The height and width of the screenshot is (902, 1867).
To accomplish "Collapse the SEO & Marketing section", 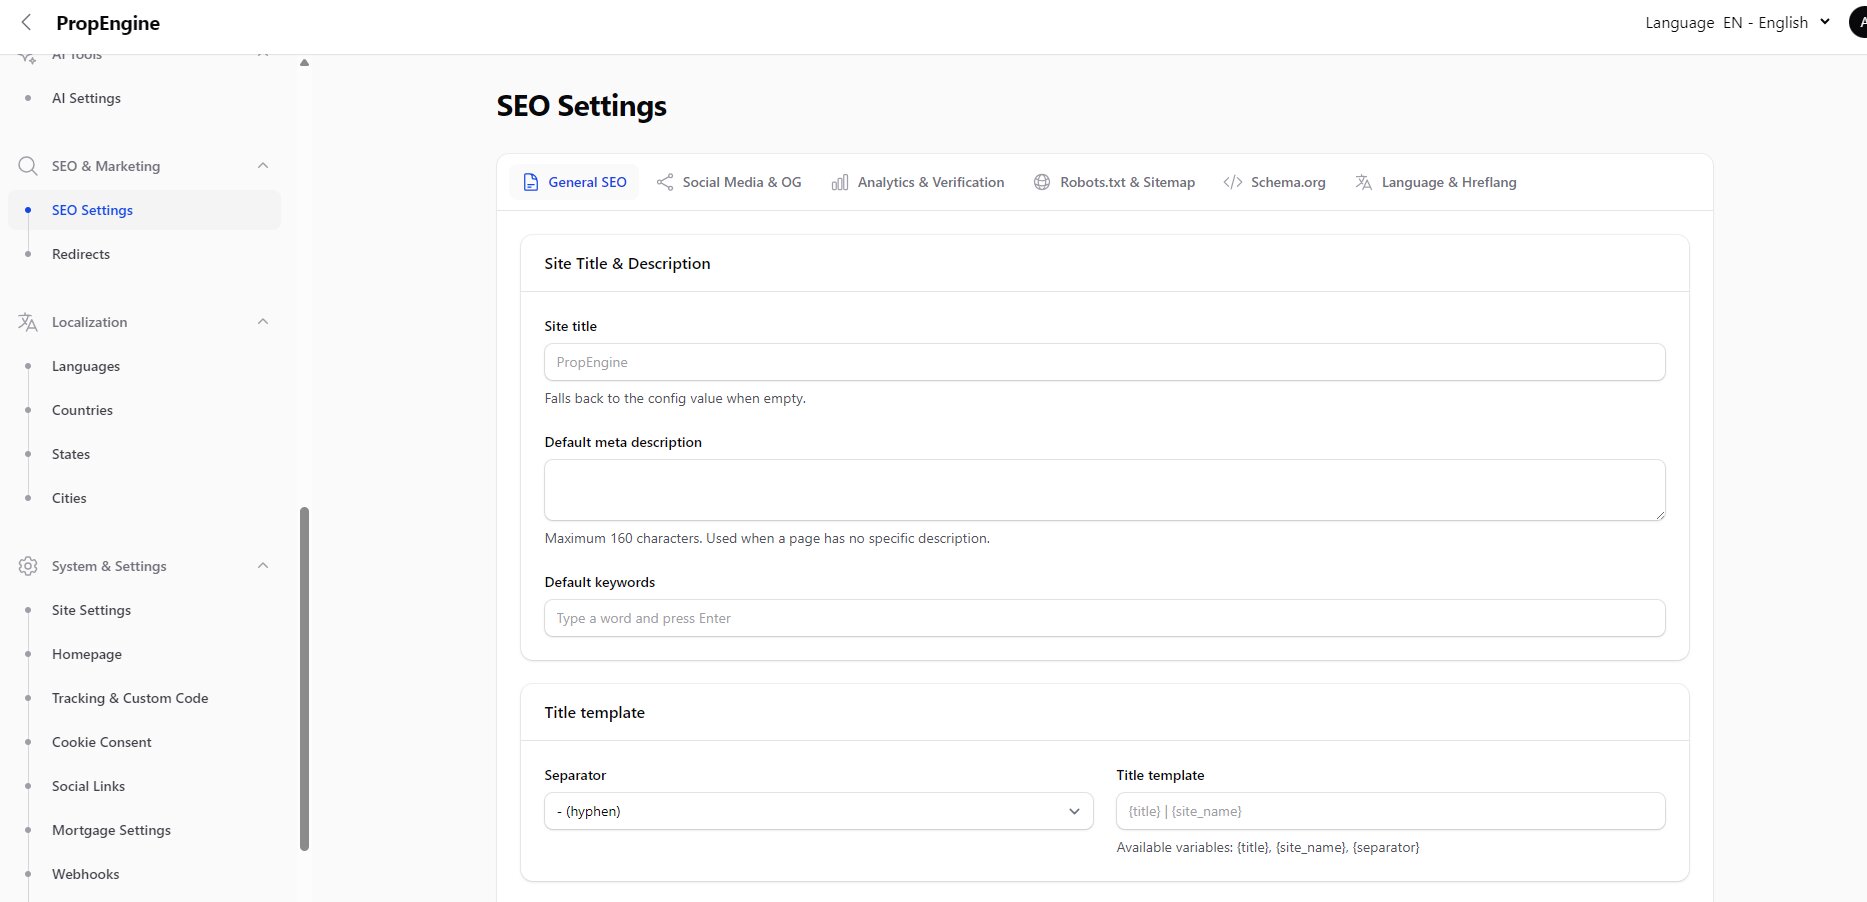I will pos(263,166).
